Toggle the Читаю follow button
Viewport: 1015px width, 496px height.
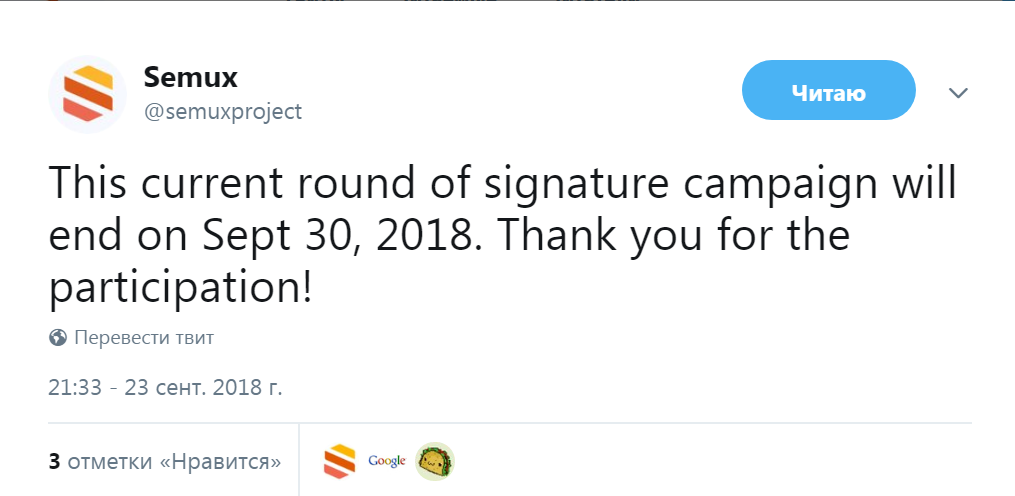click(829, 91)
